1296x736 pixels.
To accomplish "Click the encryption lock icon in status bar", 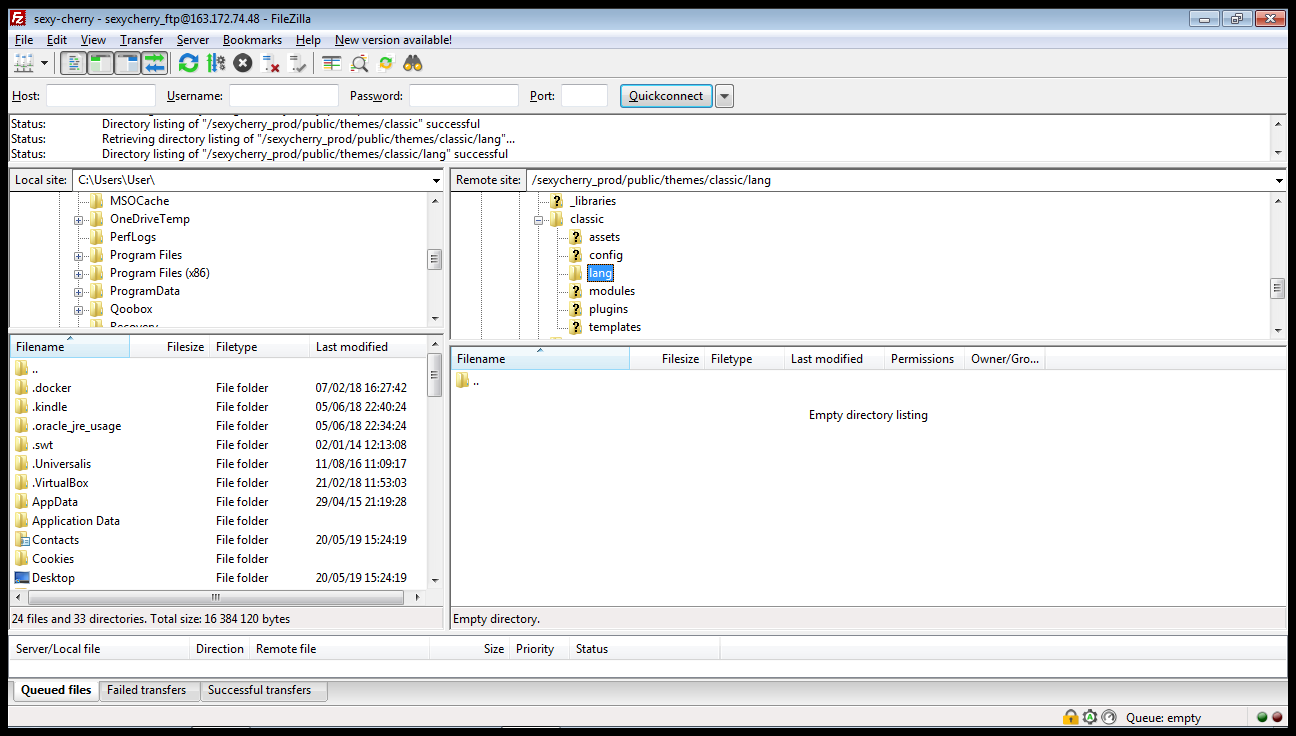I will tap(1071, 717).
